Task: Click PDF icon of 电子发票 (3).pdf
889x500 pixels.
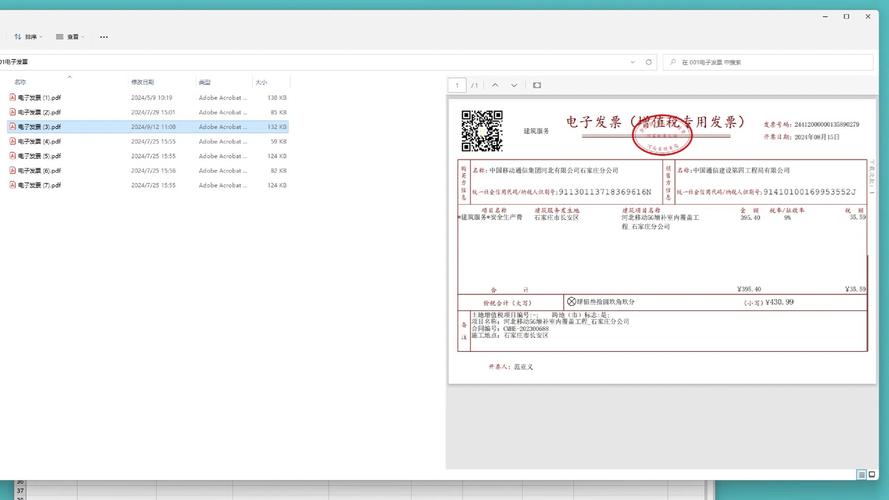Action: [12, 127]
